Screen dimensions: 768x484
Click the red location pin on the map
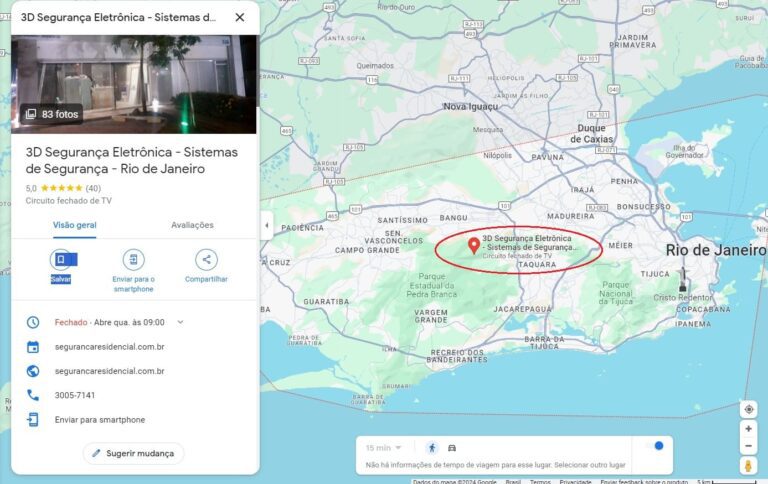(x=474, y=245)
